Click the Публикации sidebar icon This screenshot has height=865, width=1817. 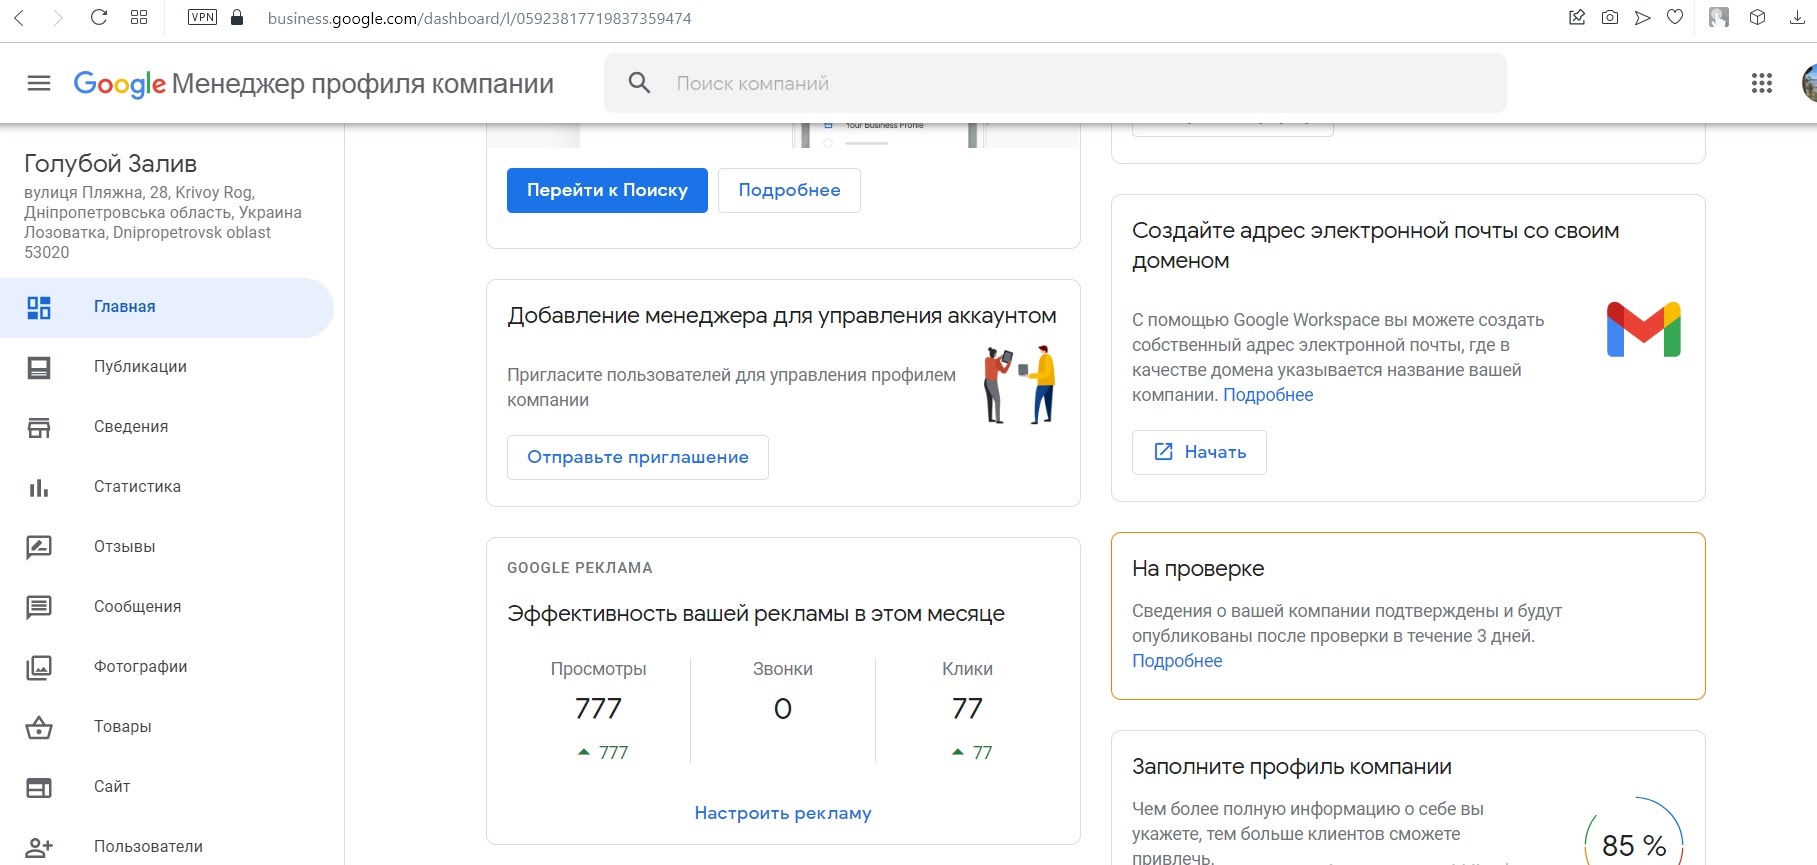[39, 367]
